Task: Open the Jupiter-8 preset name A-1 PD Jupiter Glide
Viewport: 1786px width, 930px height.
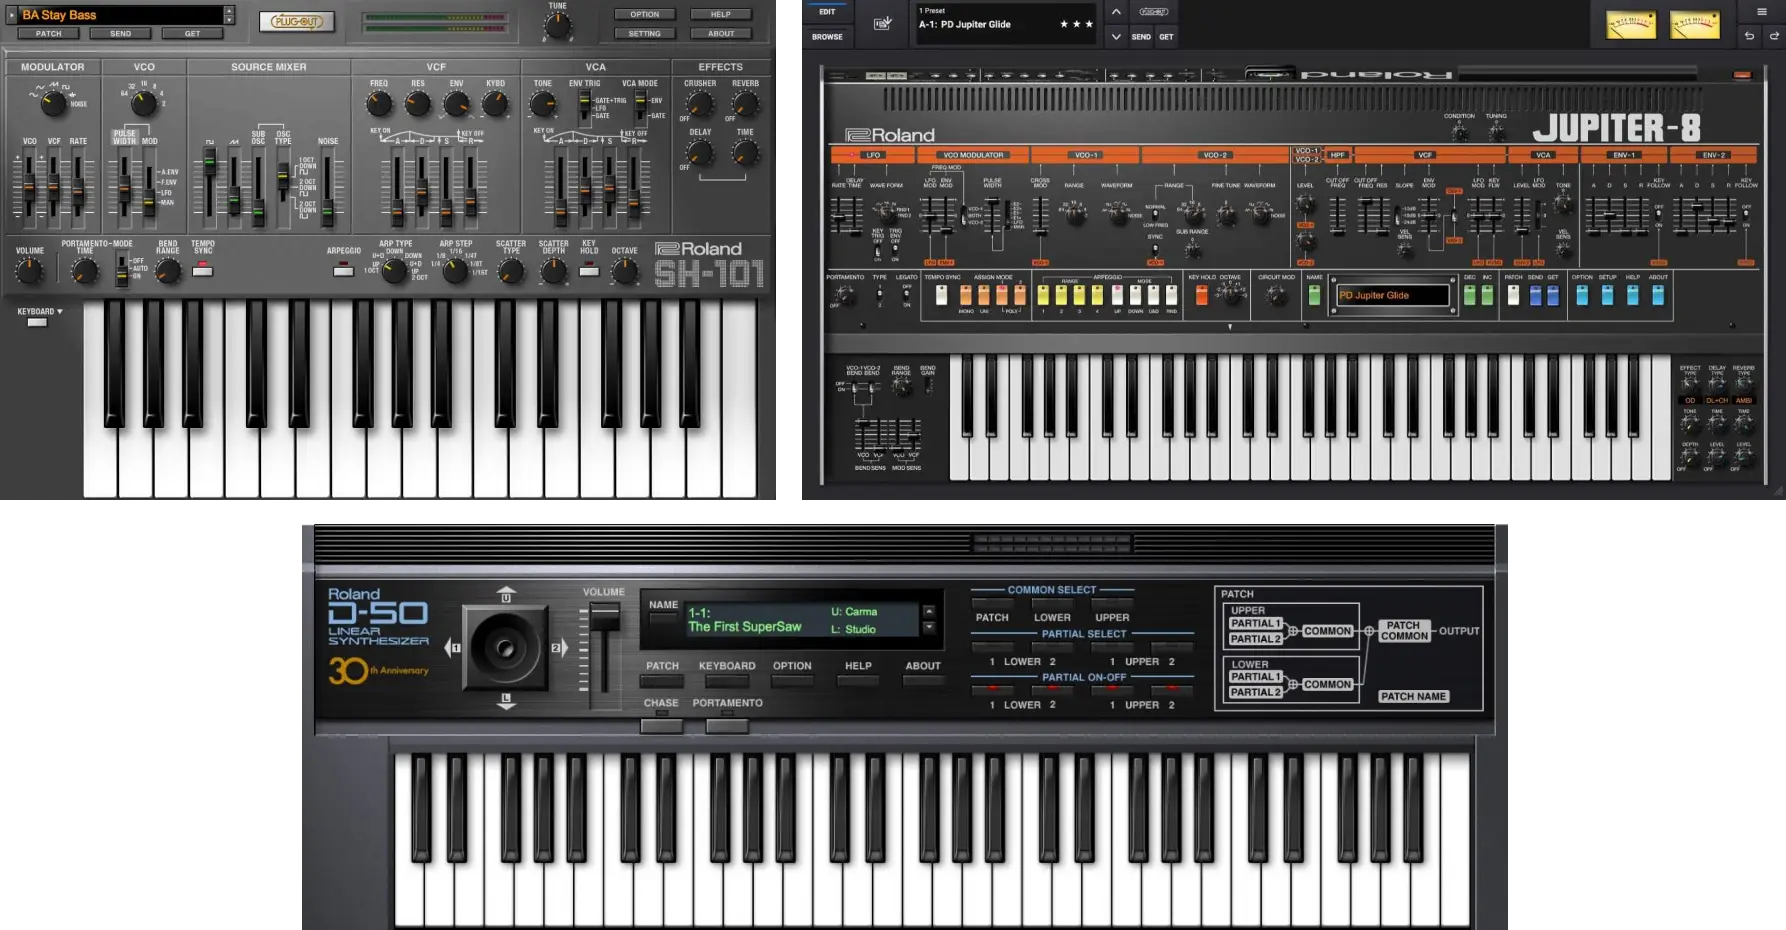Action: (965, 24)
